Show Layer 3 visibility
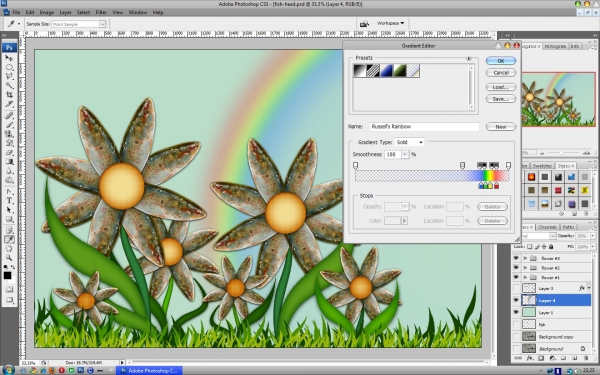Screen dimensions: 600x375 click(516, 288)
